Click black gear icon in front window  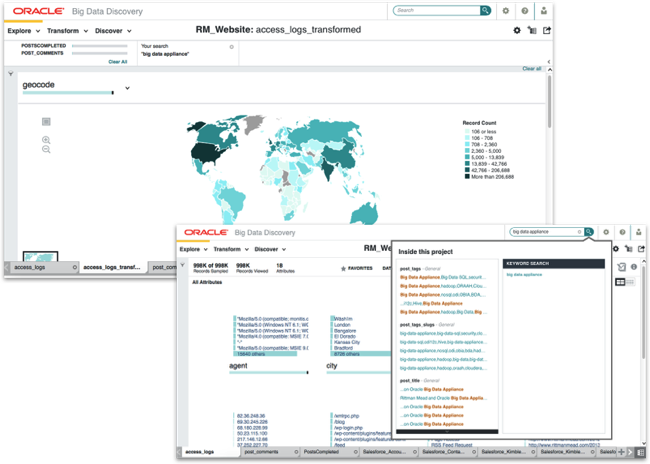616,249
